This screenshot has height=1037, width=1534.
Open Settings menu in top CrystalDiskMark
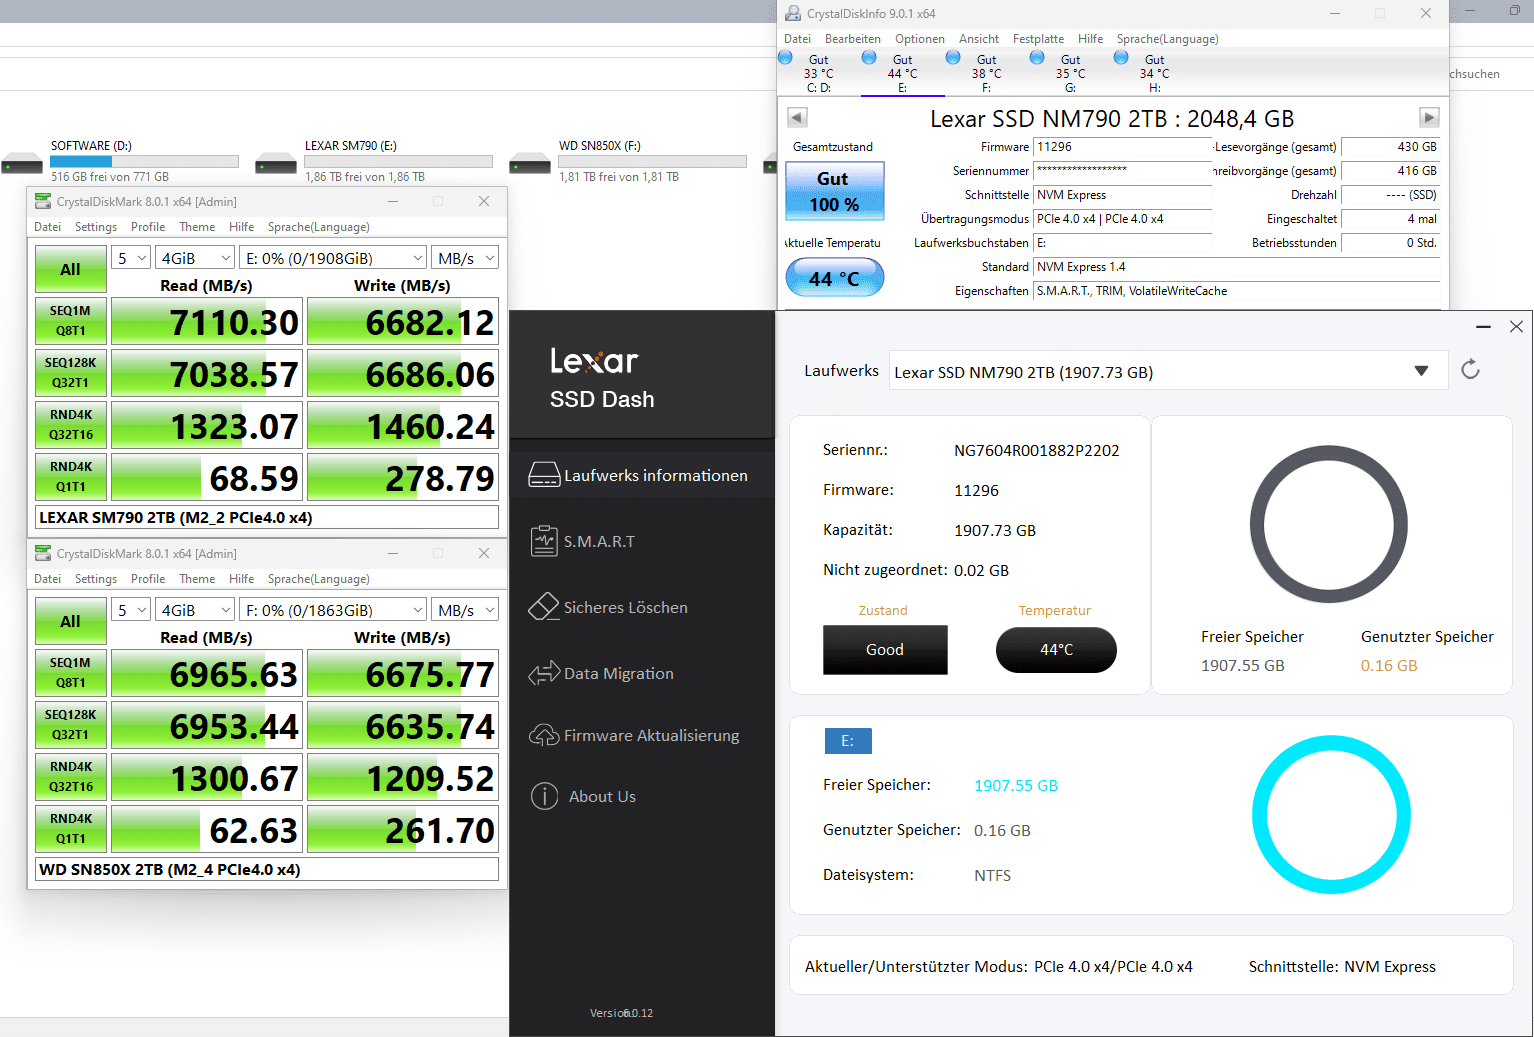pos(96,227)
